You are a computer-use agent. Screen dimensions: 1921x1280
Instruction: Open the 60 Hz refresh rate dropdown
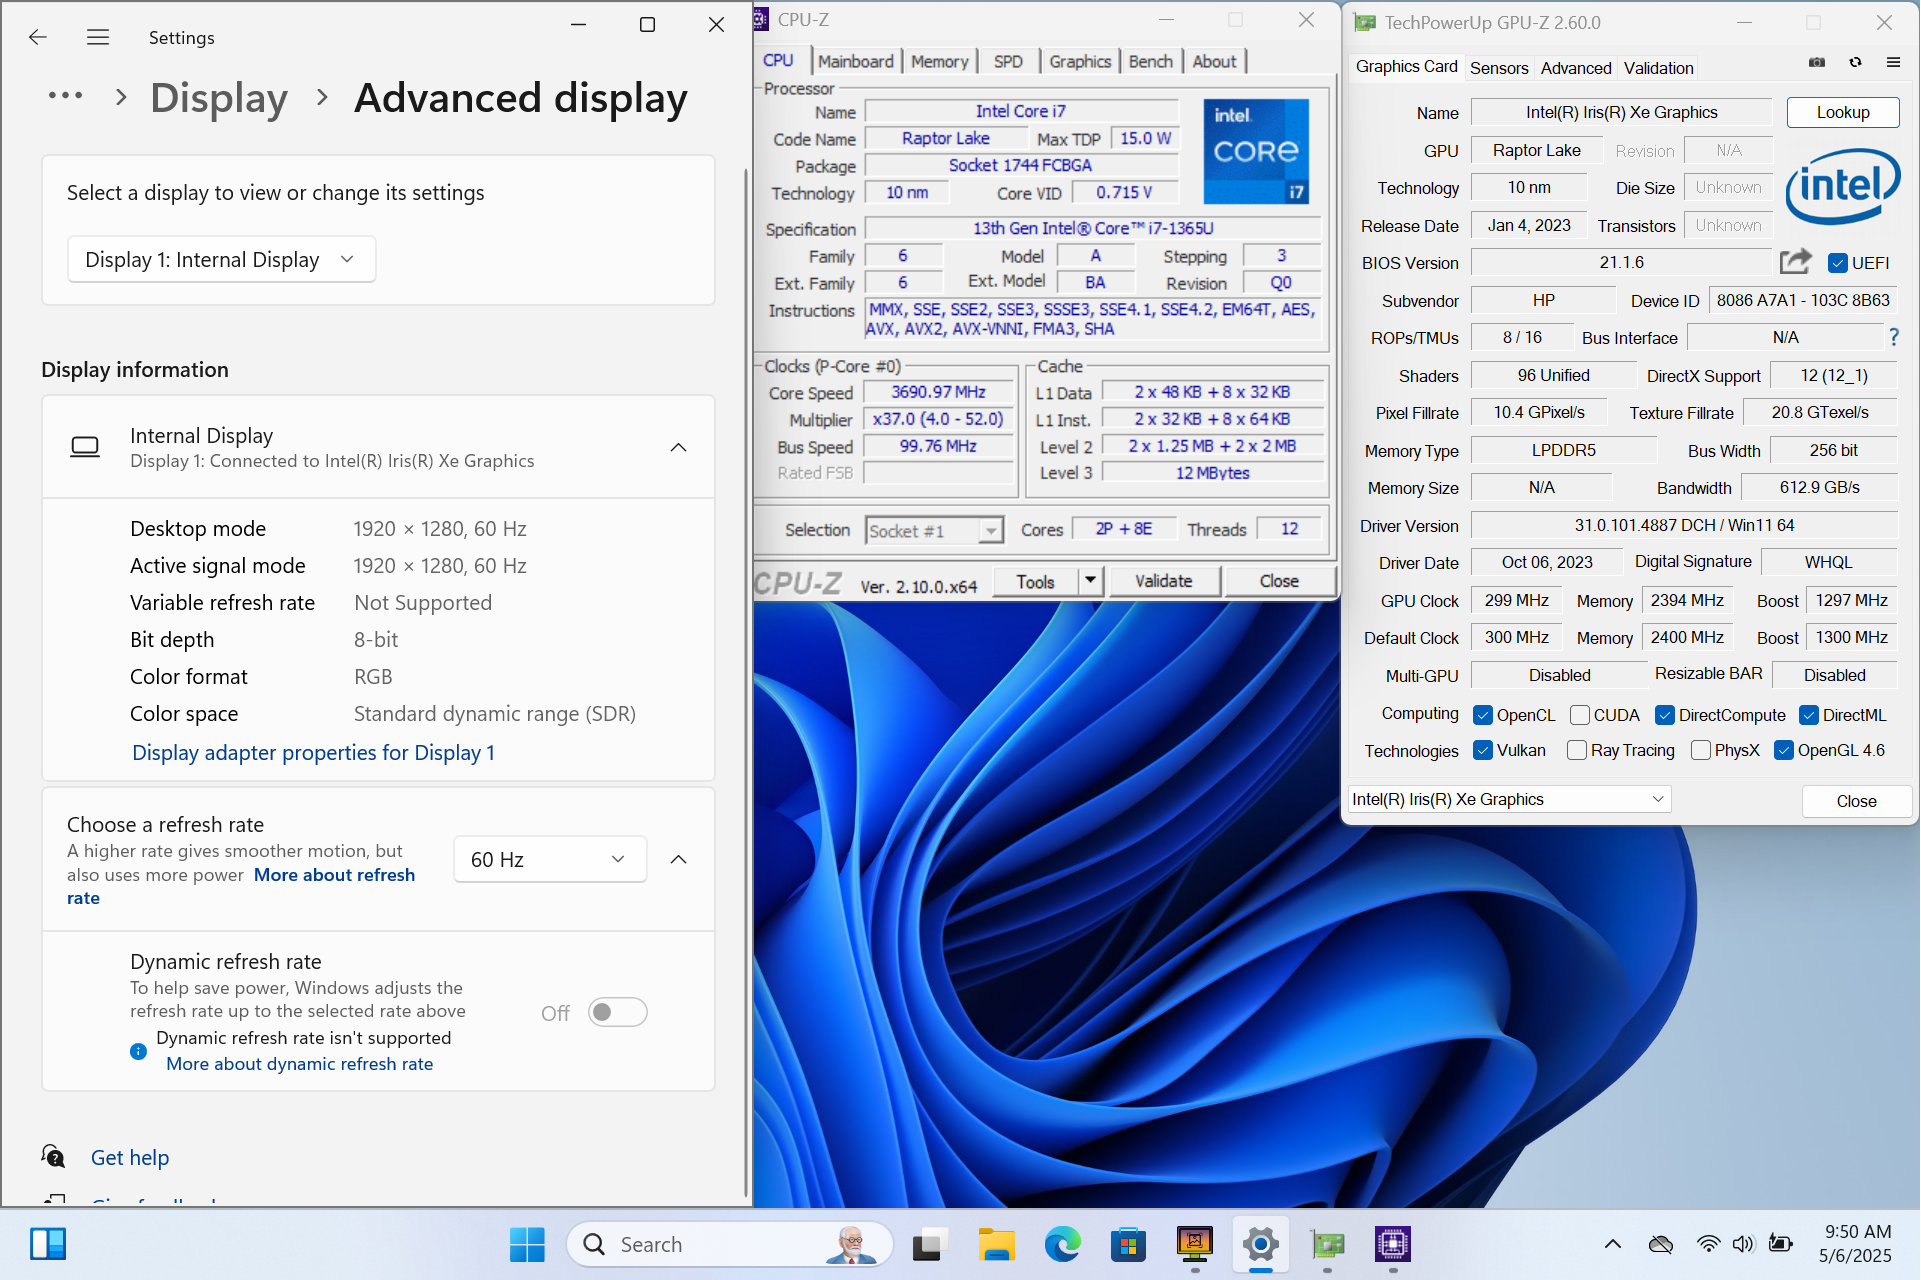[x=550, y=859]
